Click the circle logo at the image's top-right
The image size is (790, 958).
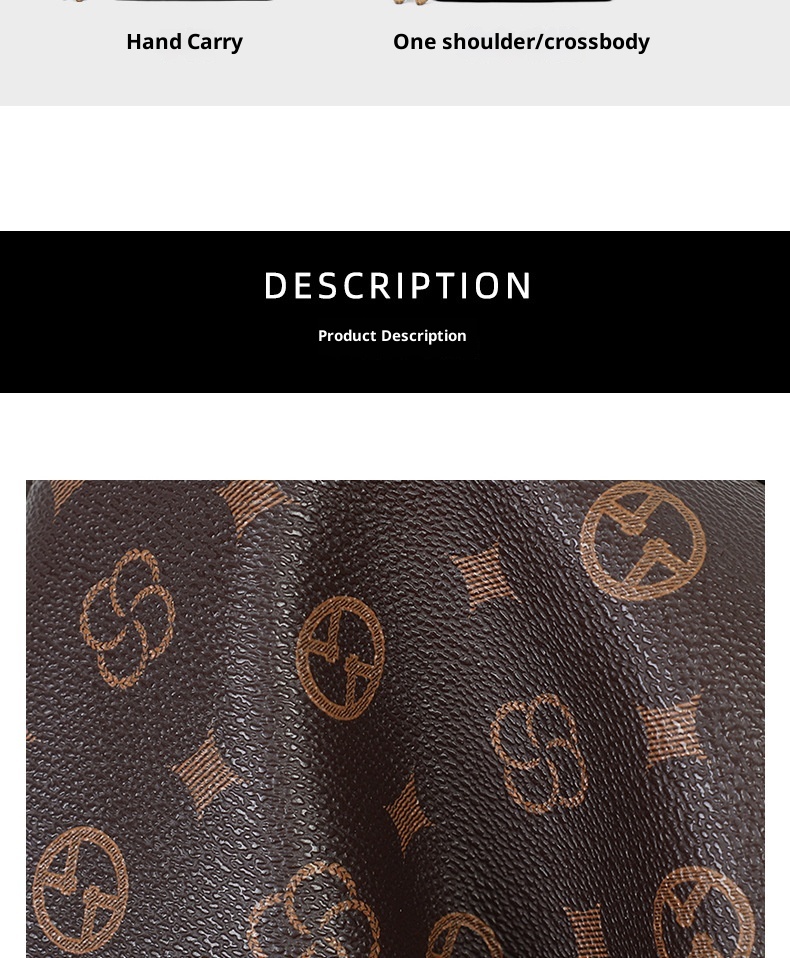(x=643, y=541)
